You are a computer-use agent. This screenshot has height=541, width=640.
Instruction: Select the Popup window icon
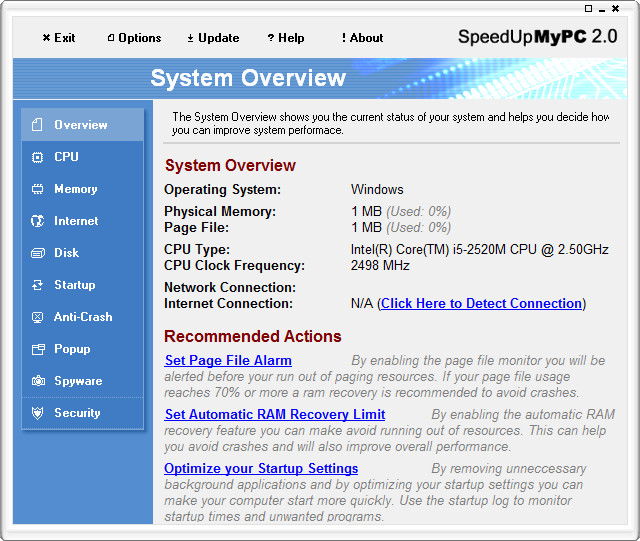point(37,349)
